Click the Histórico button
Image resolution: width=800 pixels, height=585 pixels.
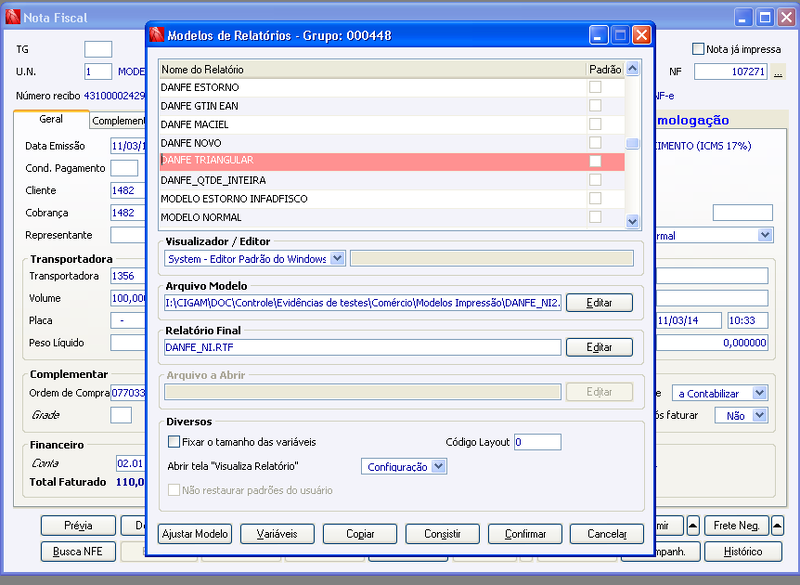tap(743, 551)
